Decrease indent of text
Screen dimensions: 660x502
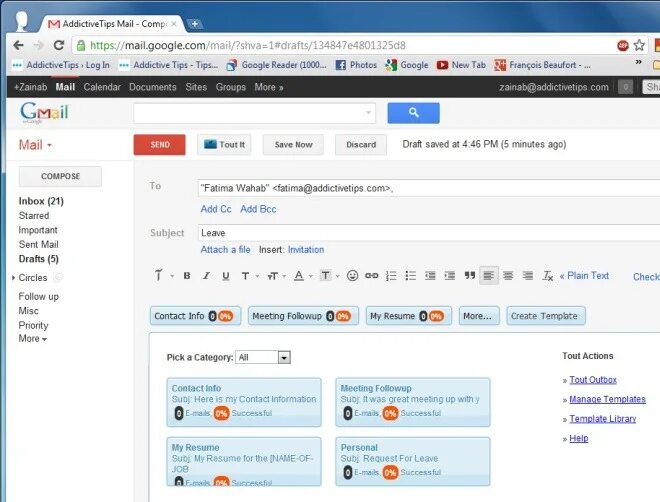click(430, 276)
